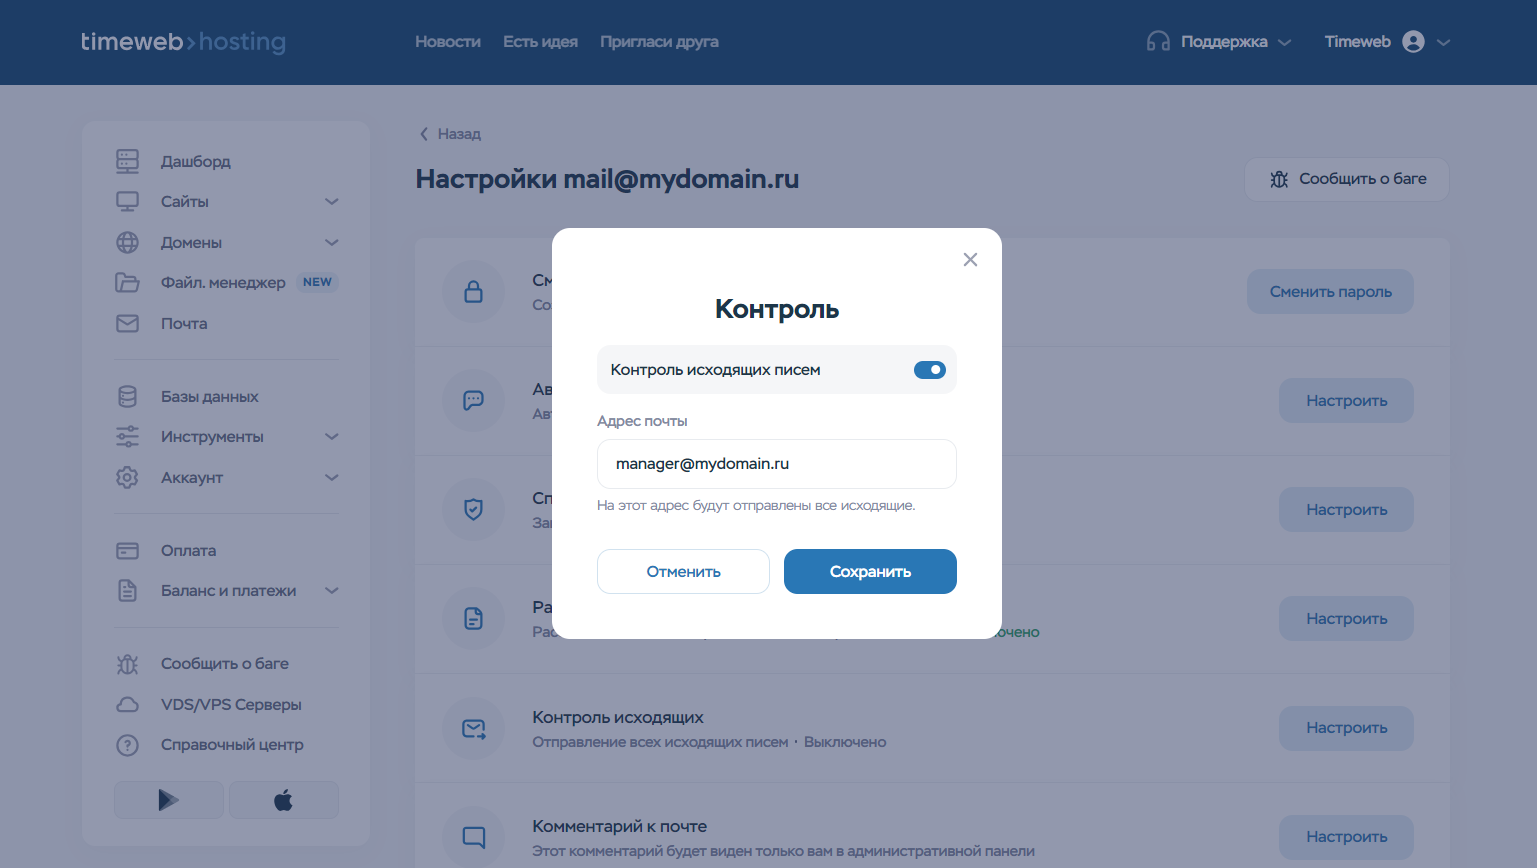Click the Базы данных database icon
This screenshot has height=868, width=1537.
click(127, 397)
